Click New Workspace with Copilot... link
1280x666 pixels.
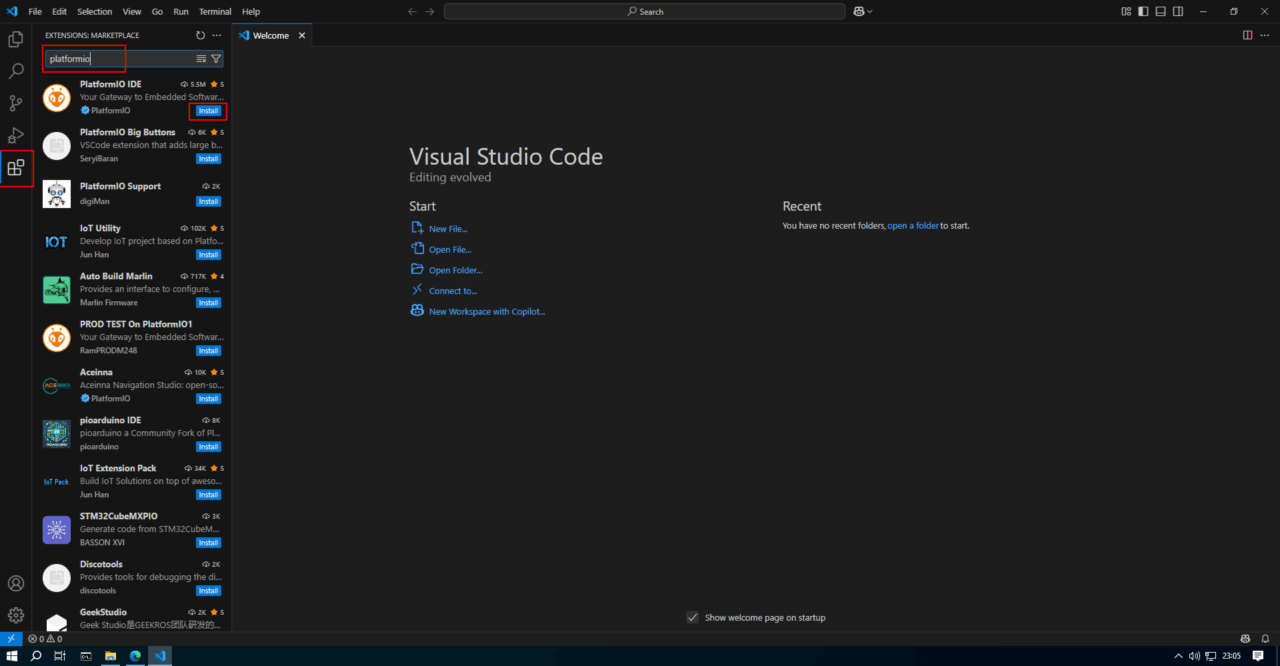(487, 312)
